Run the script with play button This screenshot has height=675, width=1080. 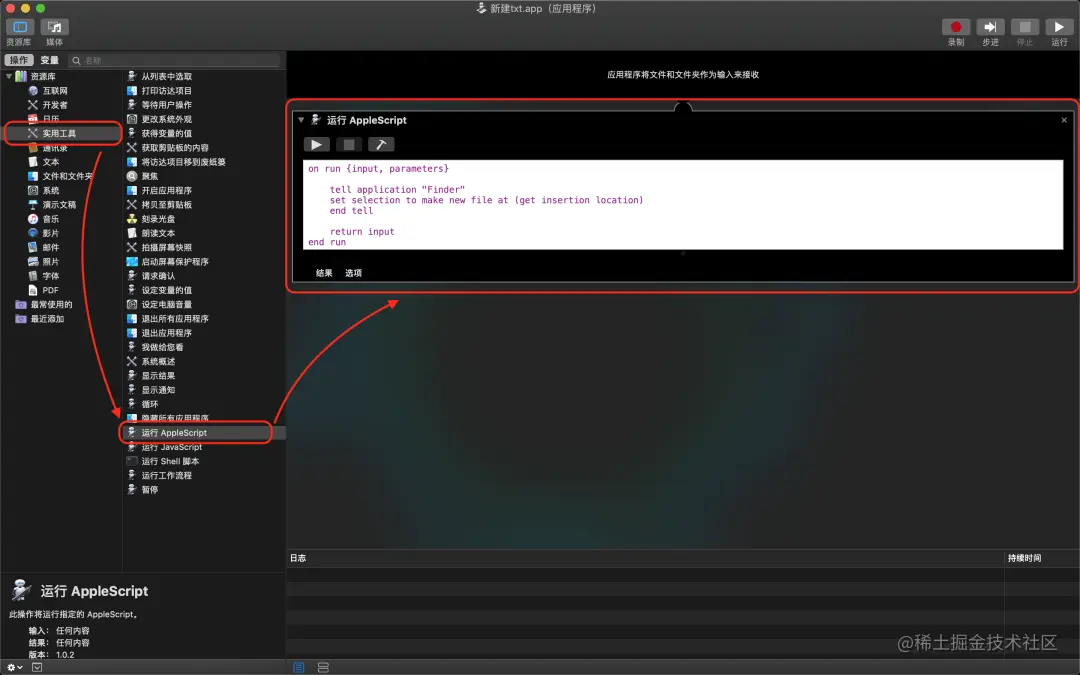pos(316,145)
